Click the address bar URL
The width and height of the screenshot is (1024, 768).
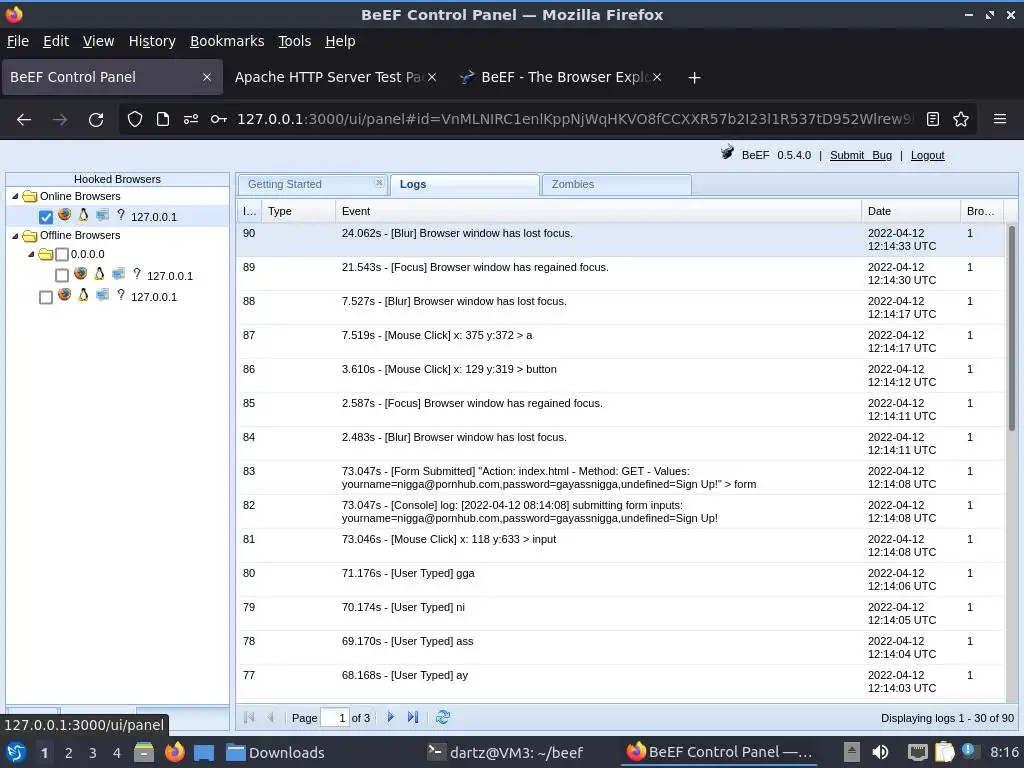(575, 119)
